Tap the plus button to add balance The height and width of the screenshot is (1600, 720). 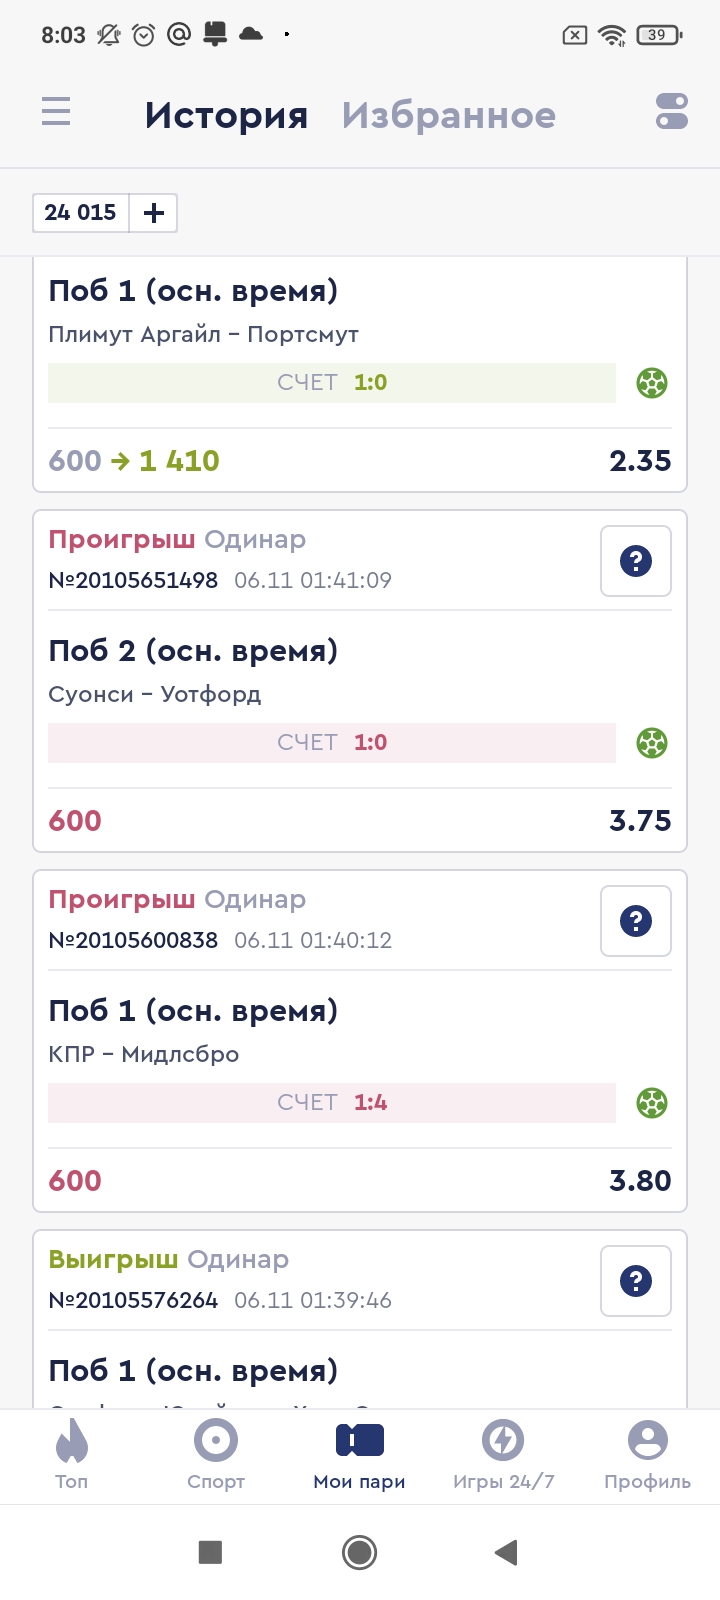(154, 213)
